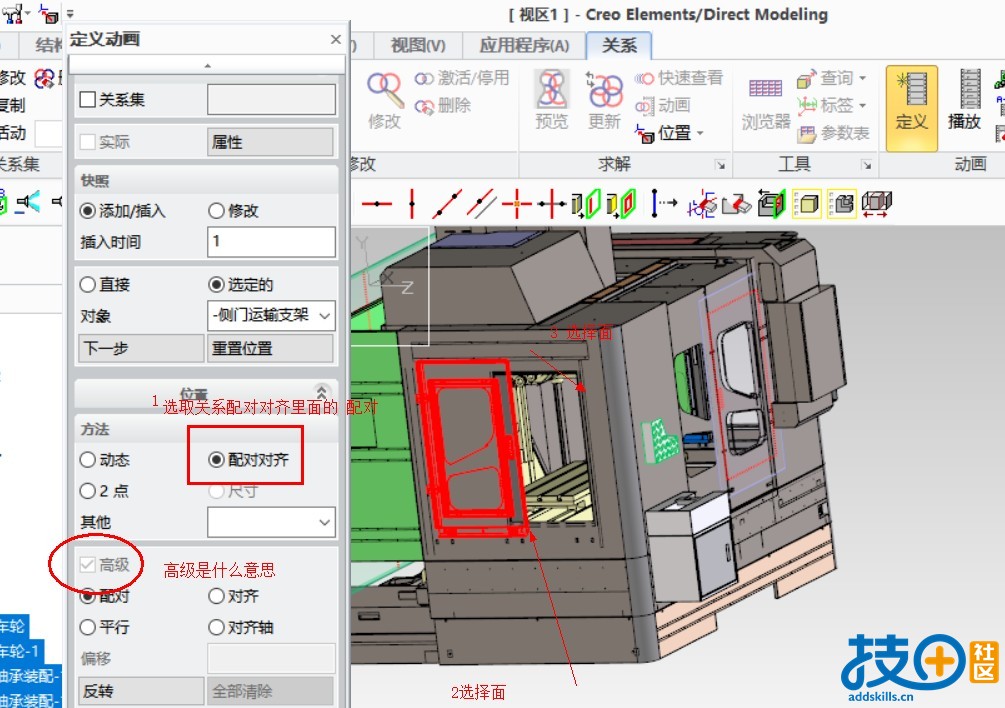Screen dimensions: 1005x708
Task: Open the 浏览器 browser tool
Action: (765, 104)
